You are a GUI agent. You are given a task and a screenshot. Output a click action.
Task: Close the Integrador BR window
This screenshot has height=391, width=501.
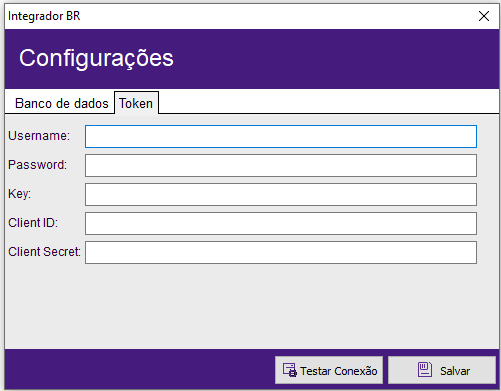[x=484, y=16]
